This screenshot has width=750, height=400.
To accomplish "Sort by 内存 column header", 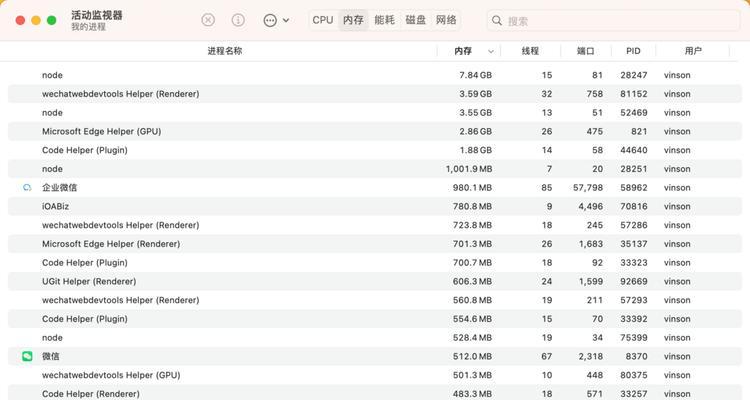I will click(463, 51).
